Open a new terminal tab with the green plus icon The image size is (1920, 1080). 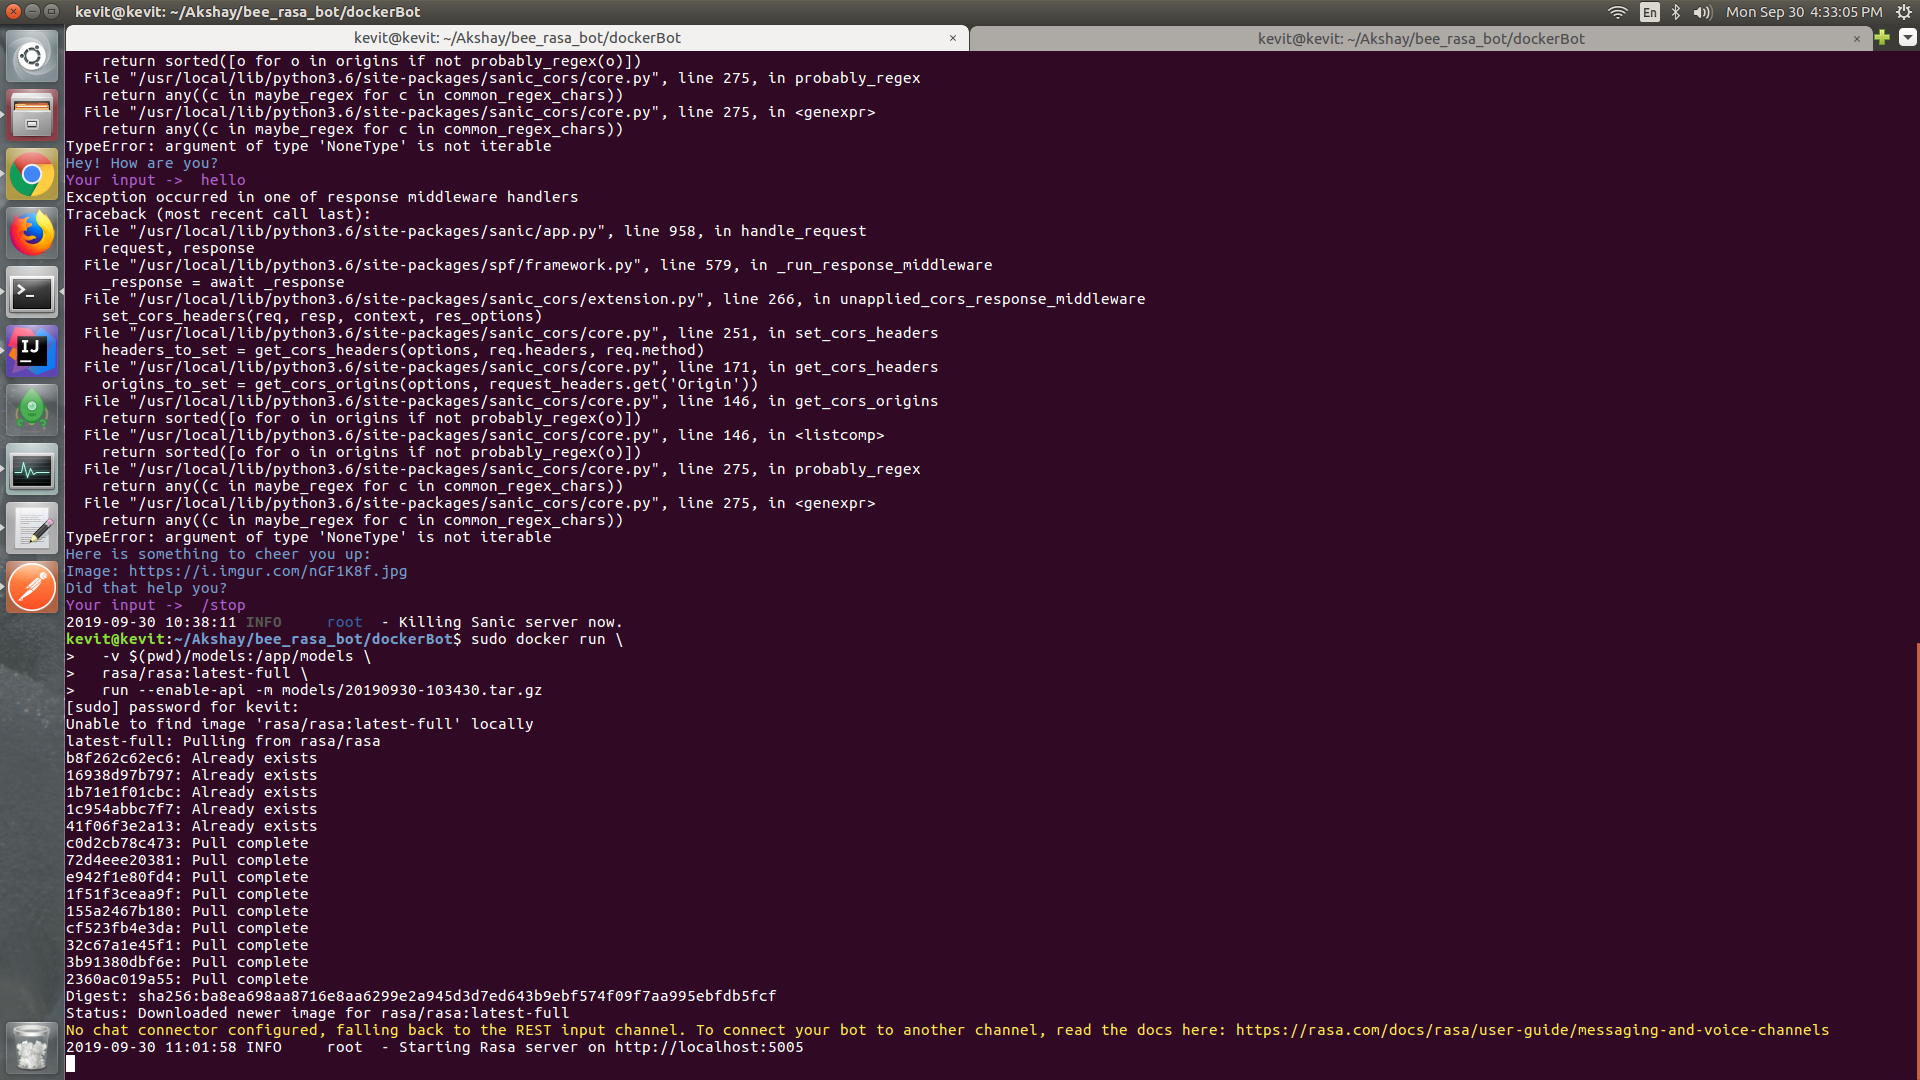coord(1882,38)
